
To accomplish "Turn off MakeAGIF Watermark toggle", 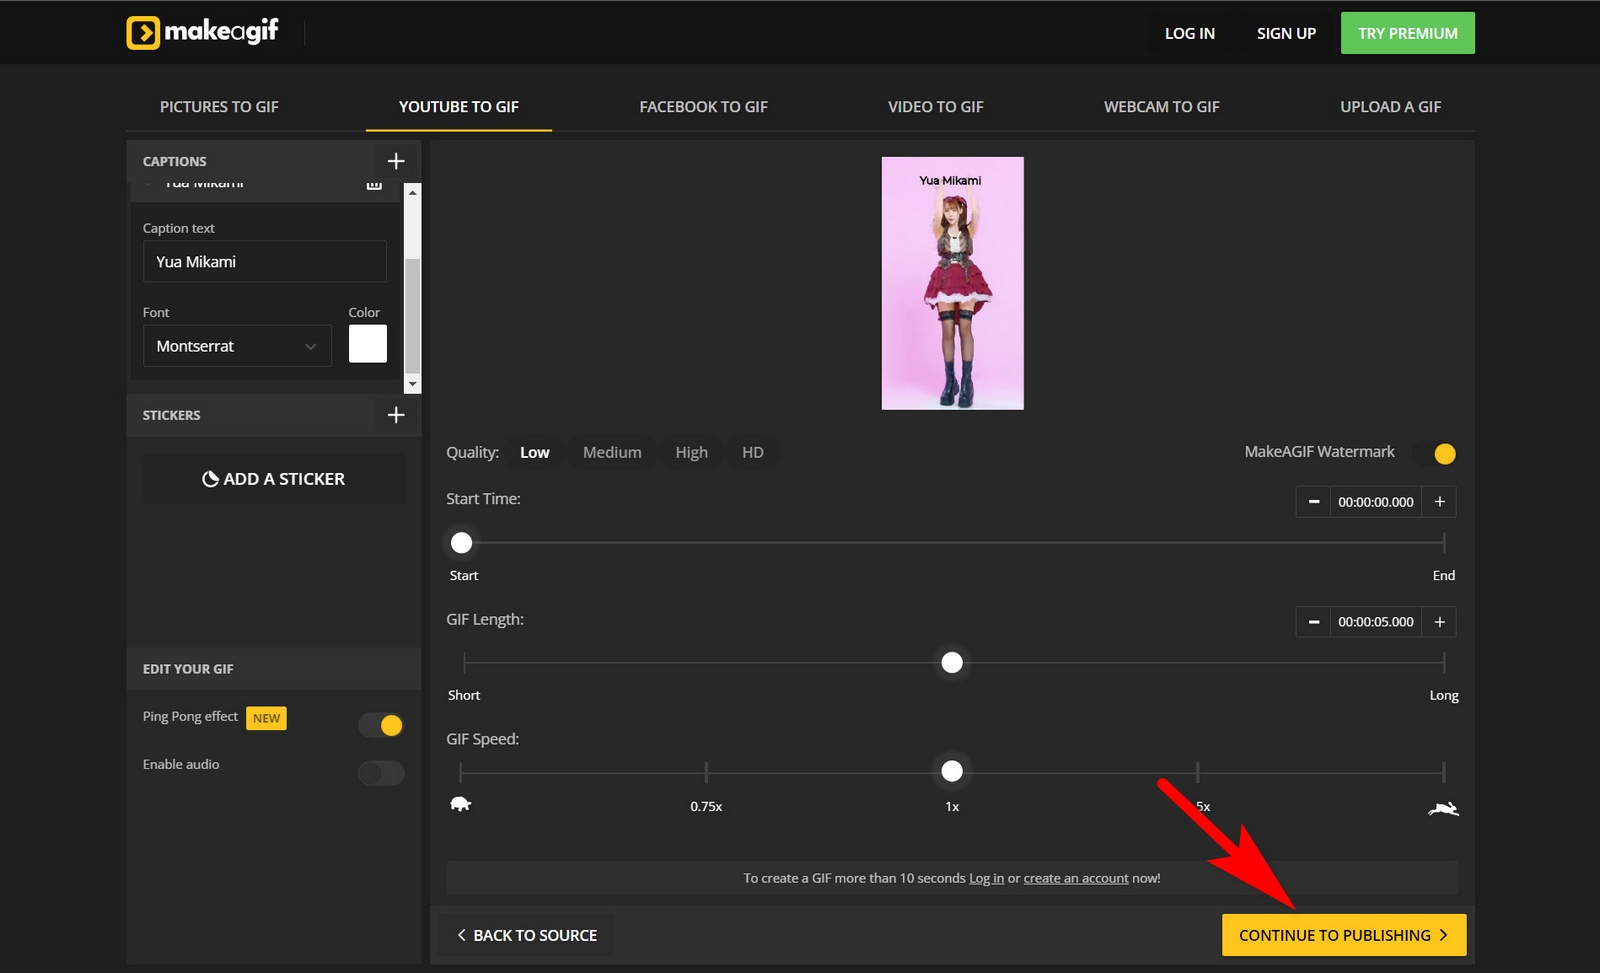I will 1435,454.
